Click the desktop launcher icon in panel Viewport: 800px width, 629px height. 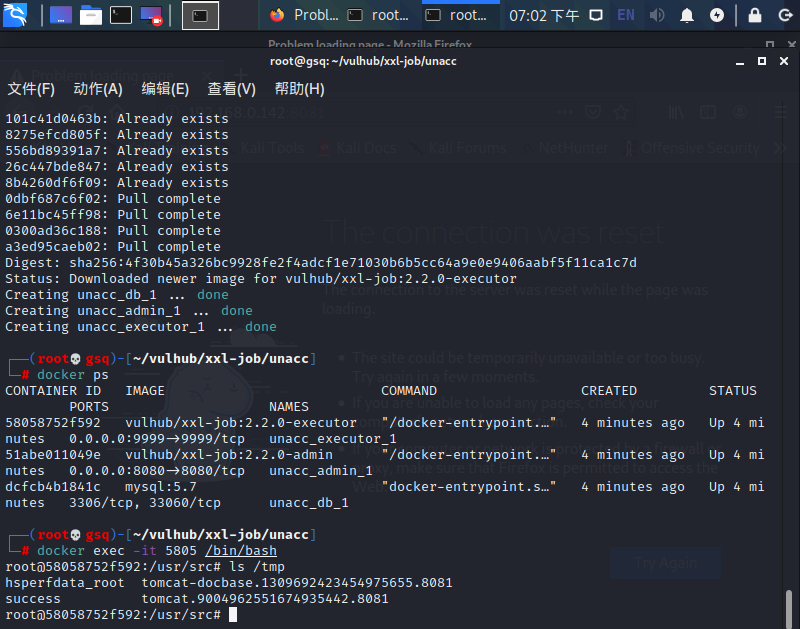tap(61, 15)
